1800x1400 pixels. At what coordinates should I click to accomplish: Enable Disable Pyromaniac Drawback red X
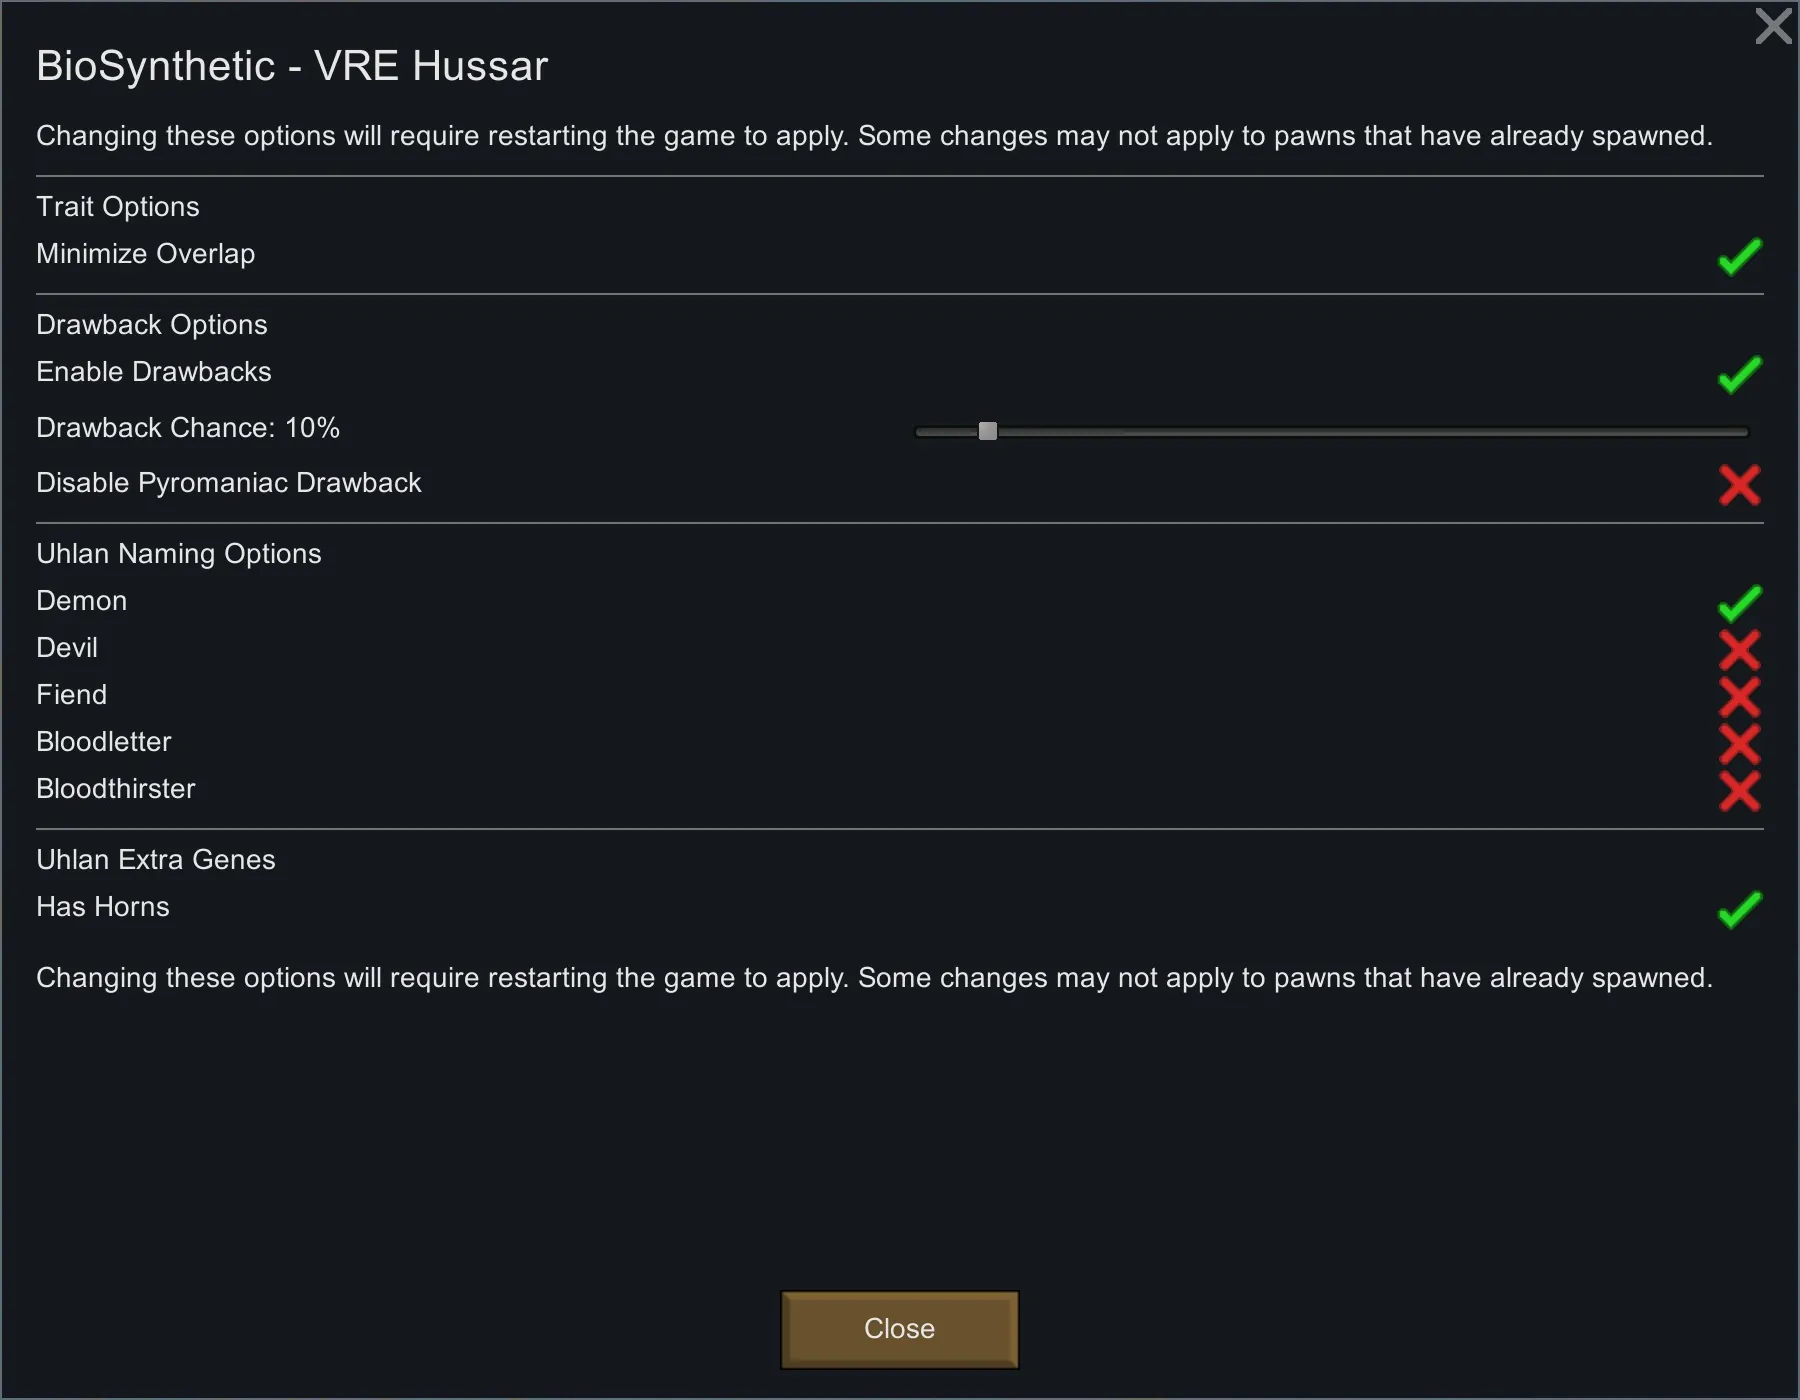1739,485
